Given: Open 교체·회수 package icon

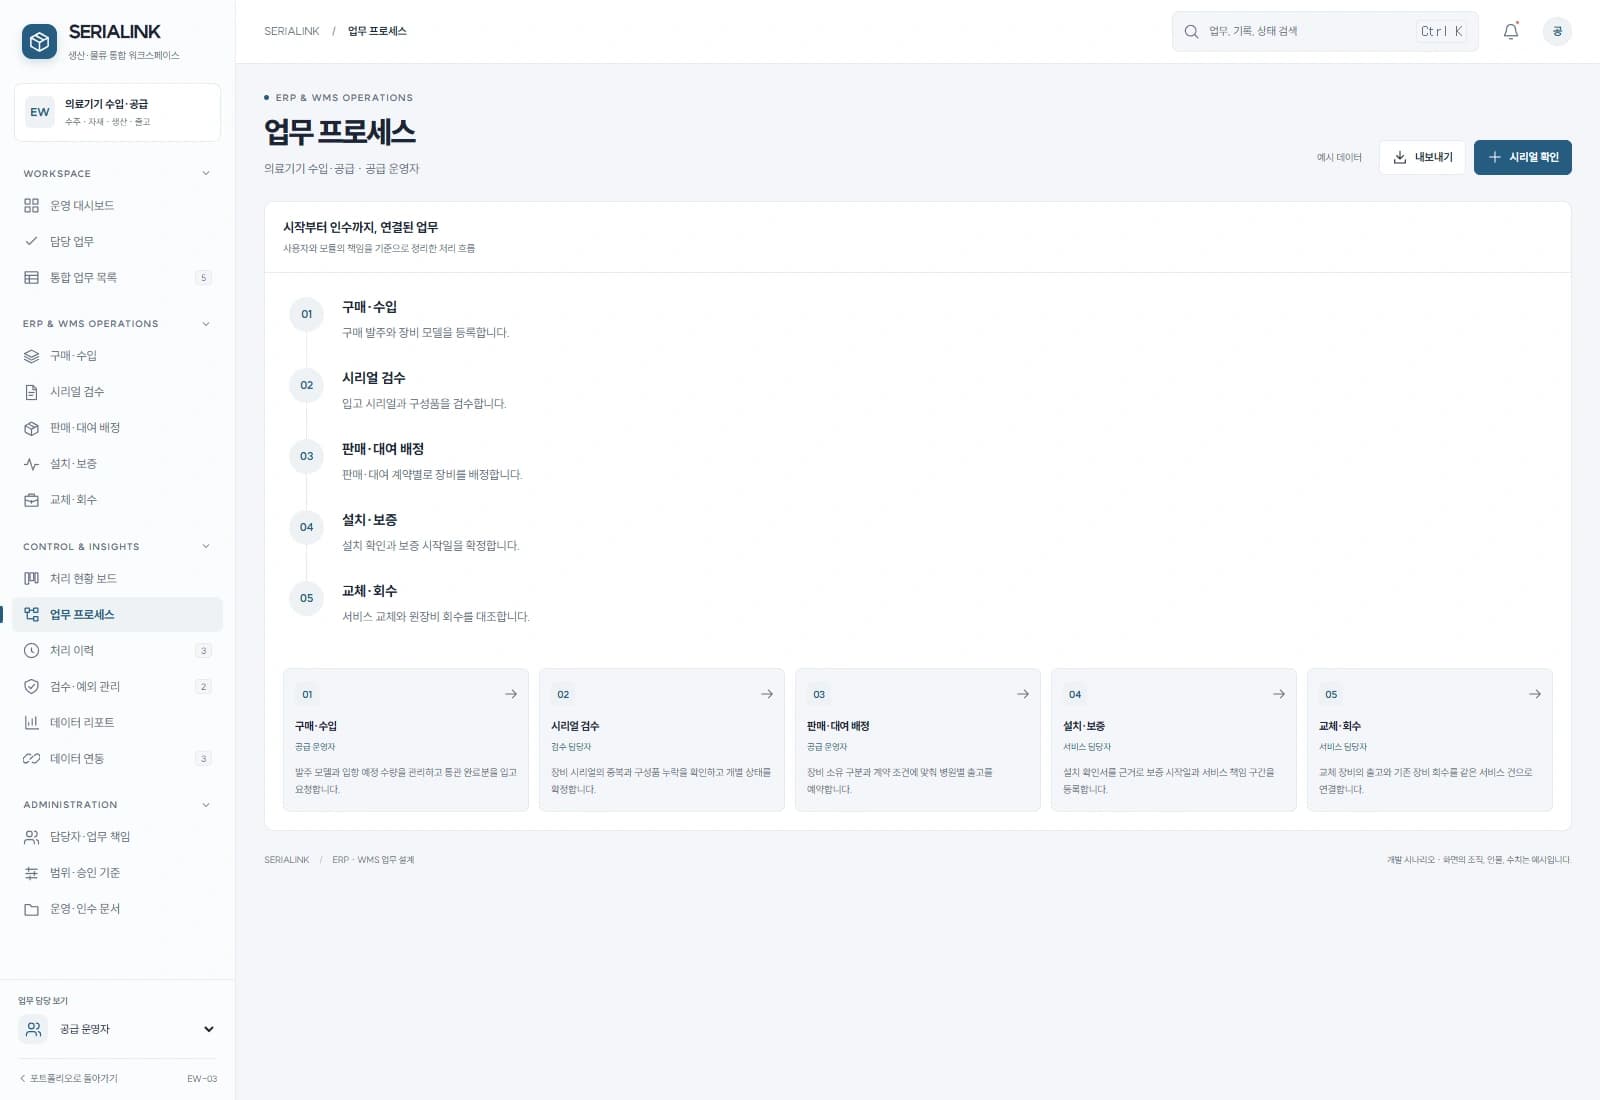Looking at the screenshot, I should pos(31,499).
